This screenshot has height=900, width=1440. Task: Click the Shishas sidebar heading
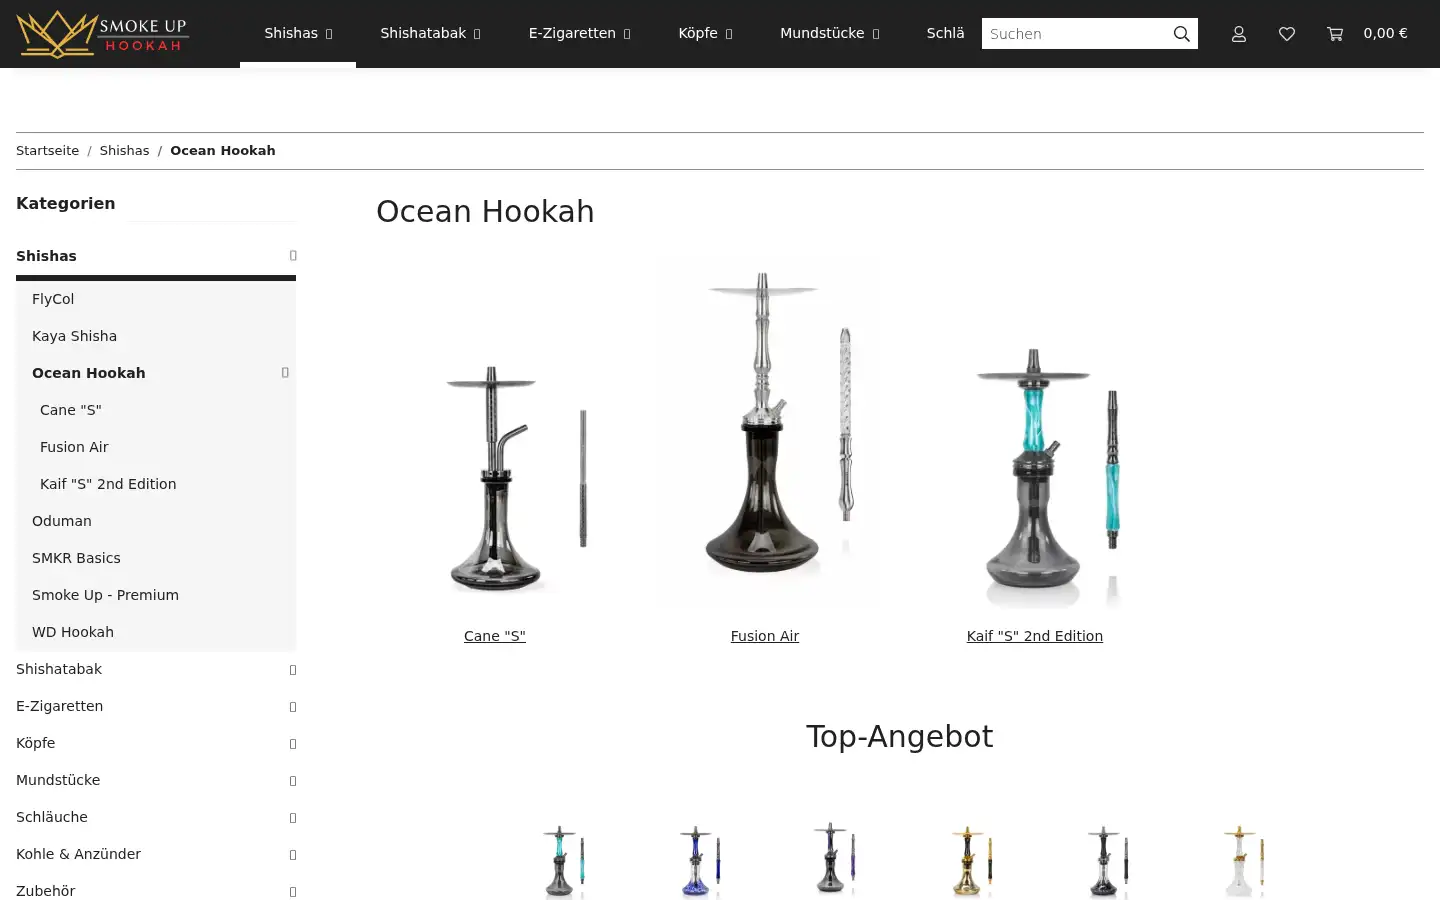tap(46, 256)
